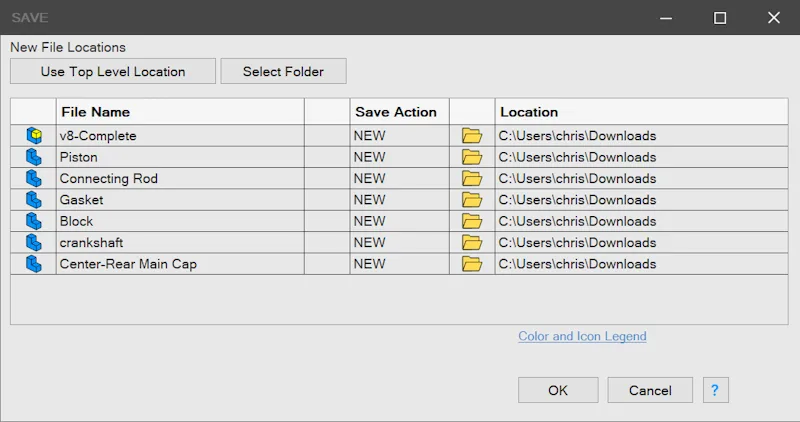
Task: Open folder browser for crankshaft row
Action: [x=472, y=243]
